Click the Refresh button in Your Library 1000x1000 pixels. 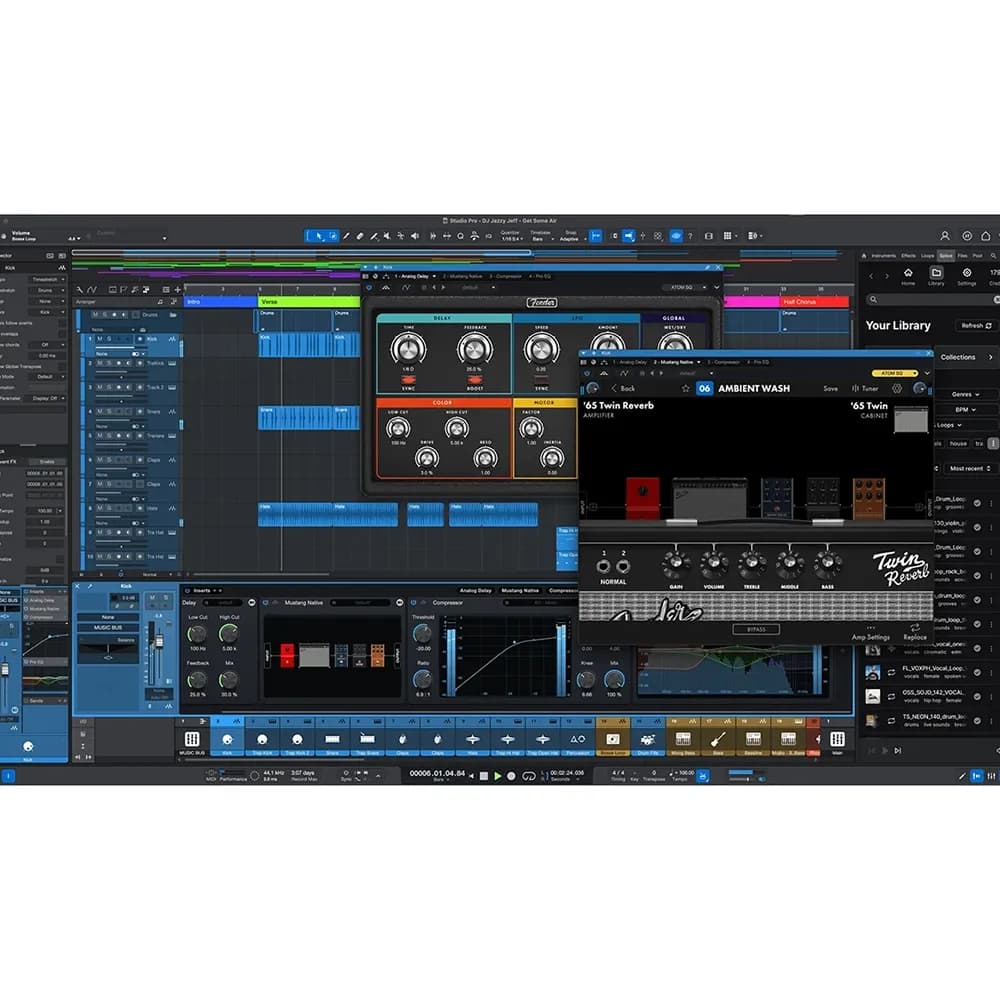[976, 326]
